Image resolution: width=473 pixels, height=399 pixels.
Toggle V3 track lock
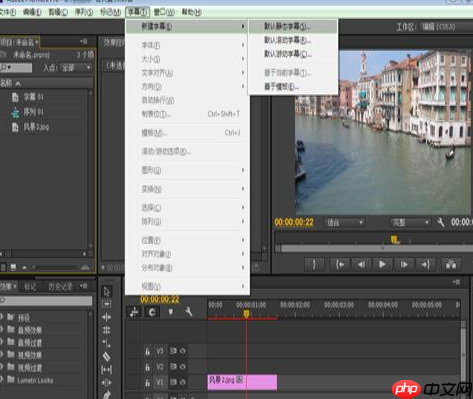click(147, 351)
